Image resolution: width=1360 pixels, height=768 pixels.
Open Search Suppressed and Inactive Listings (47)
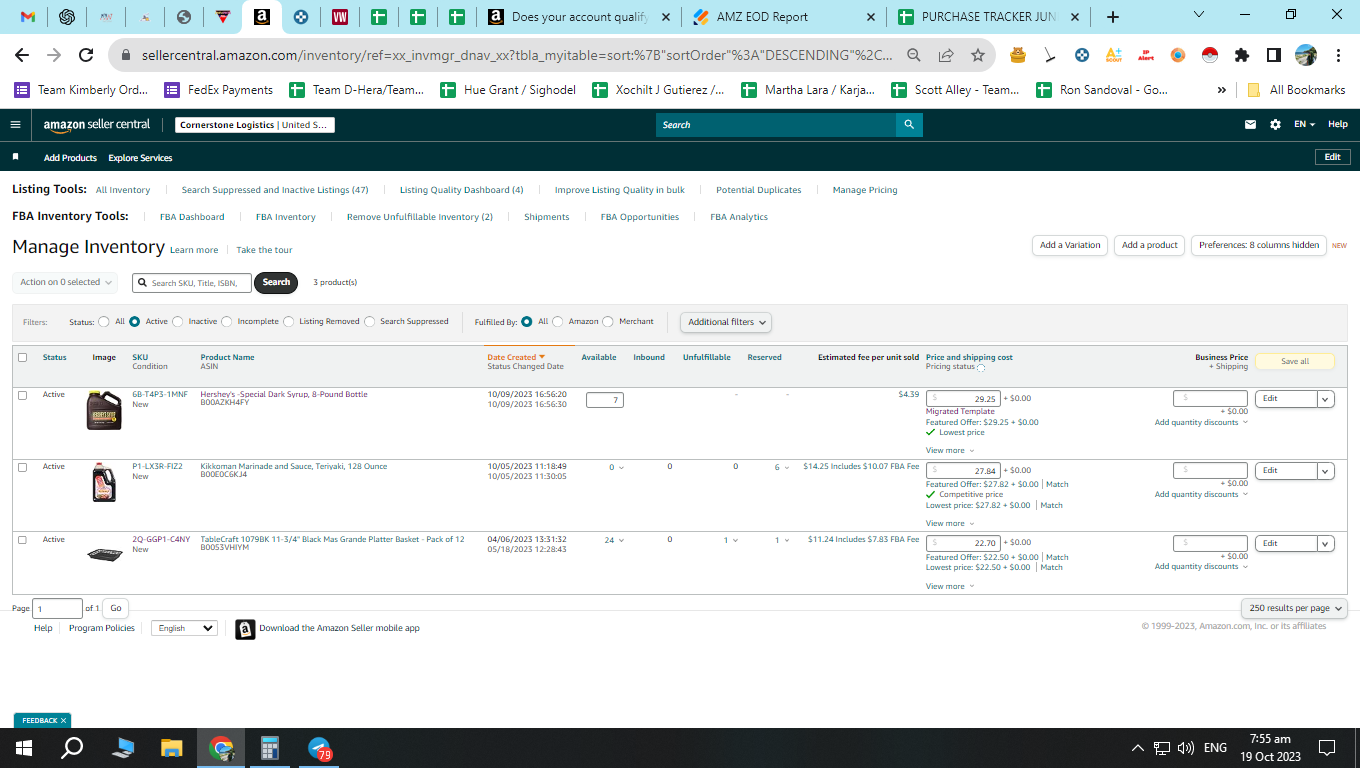tap(275, 190)
